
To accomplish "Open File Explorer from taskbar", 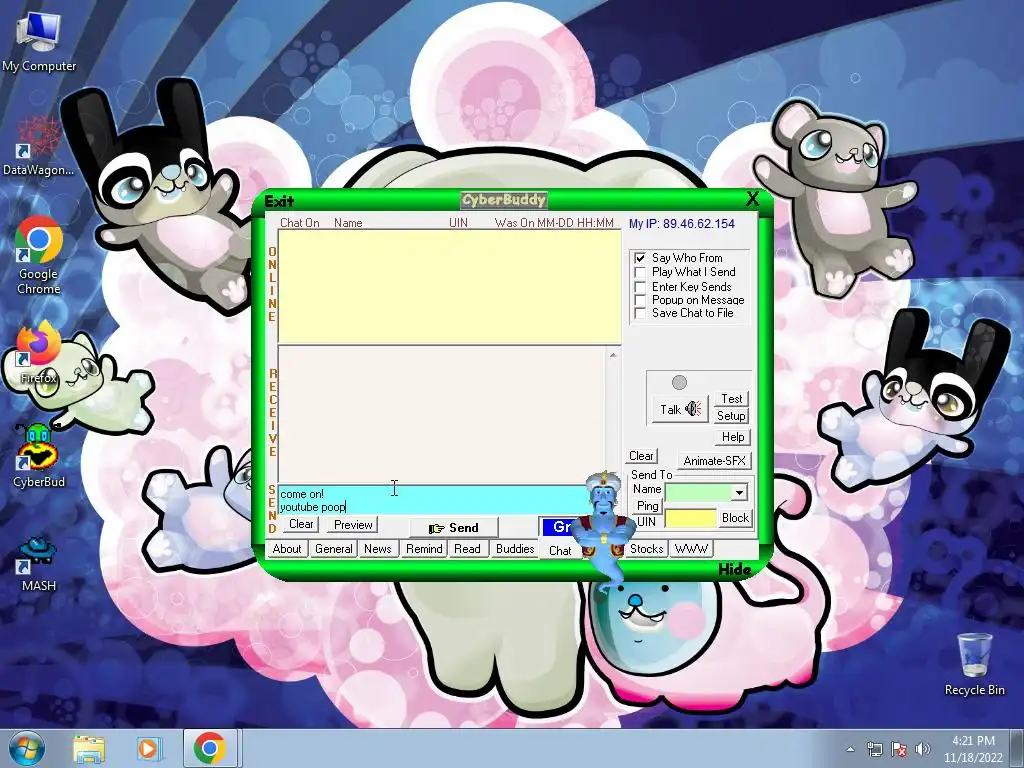I will click(89, 749).
